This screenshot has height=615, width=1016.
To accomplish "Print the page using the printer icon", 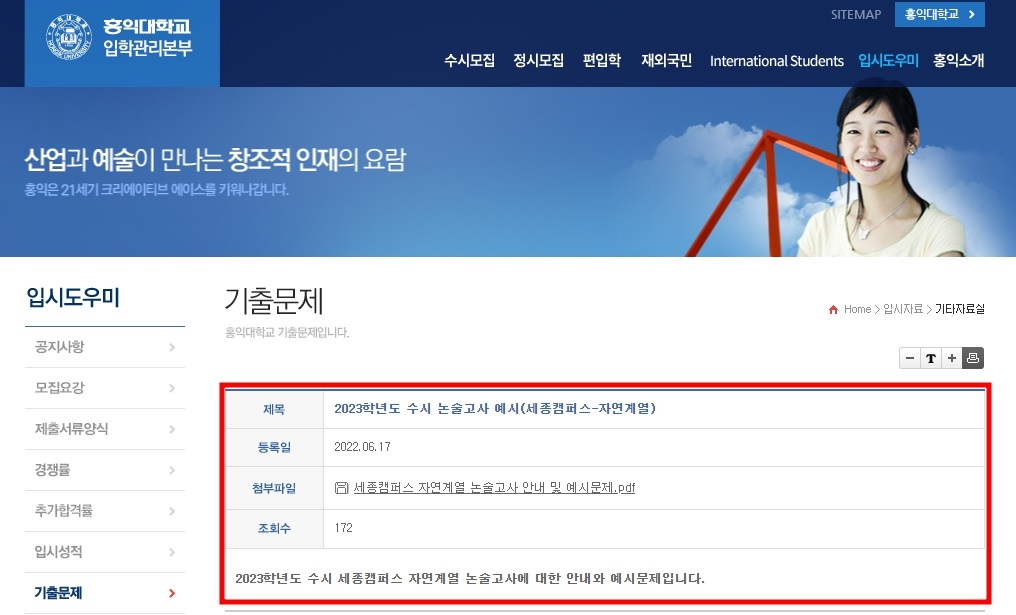I will click(973, 358).
